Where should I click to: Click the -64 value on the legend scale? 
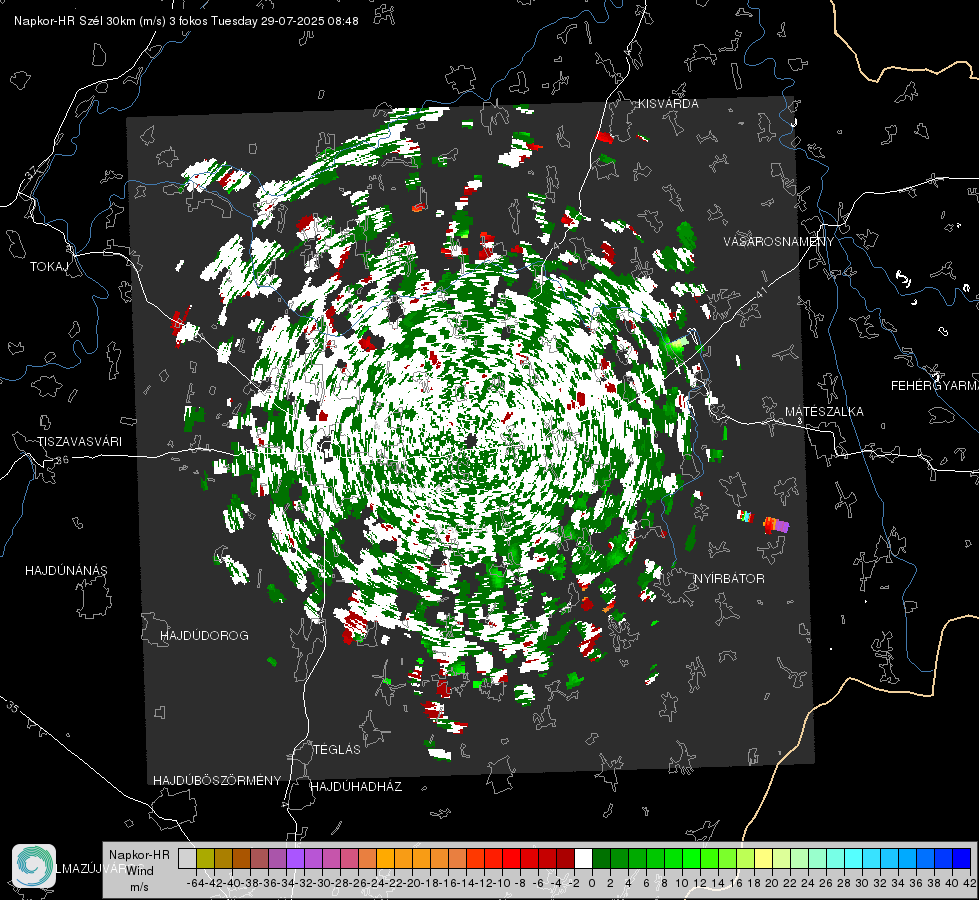click(196, 883)
